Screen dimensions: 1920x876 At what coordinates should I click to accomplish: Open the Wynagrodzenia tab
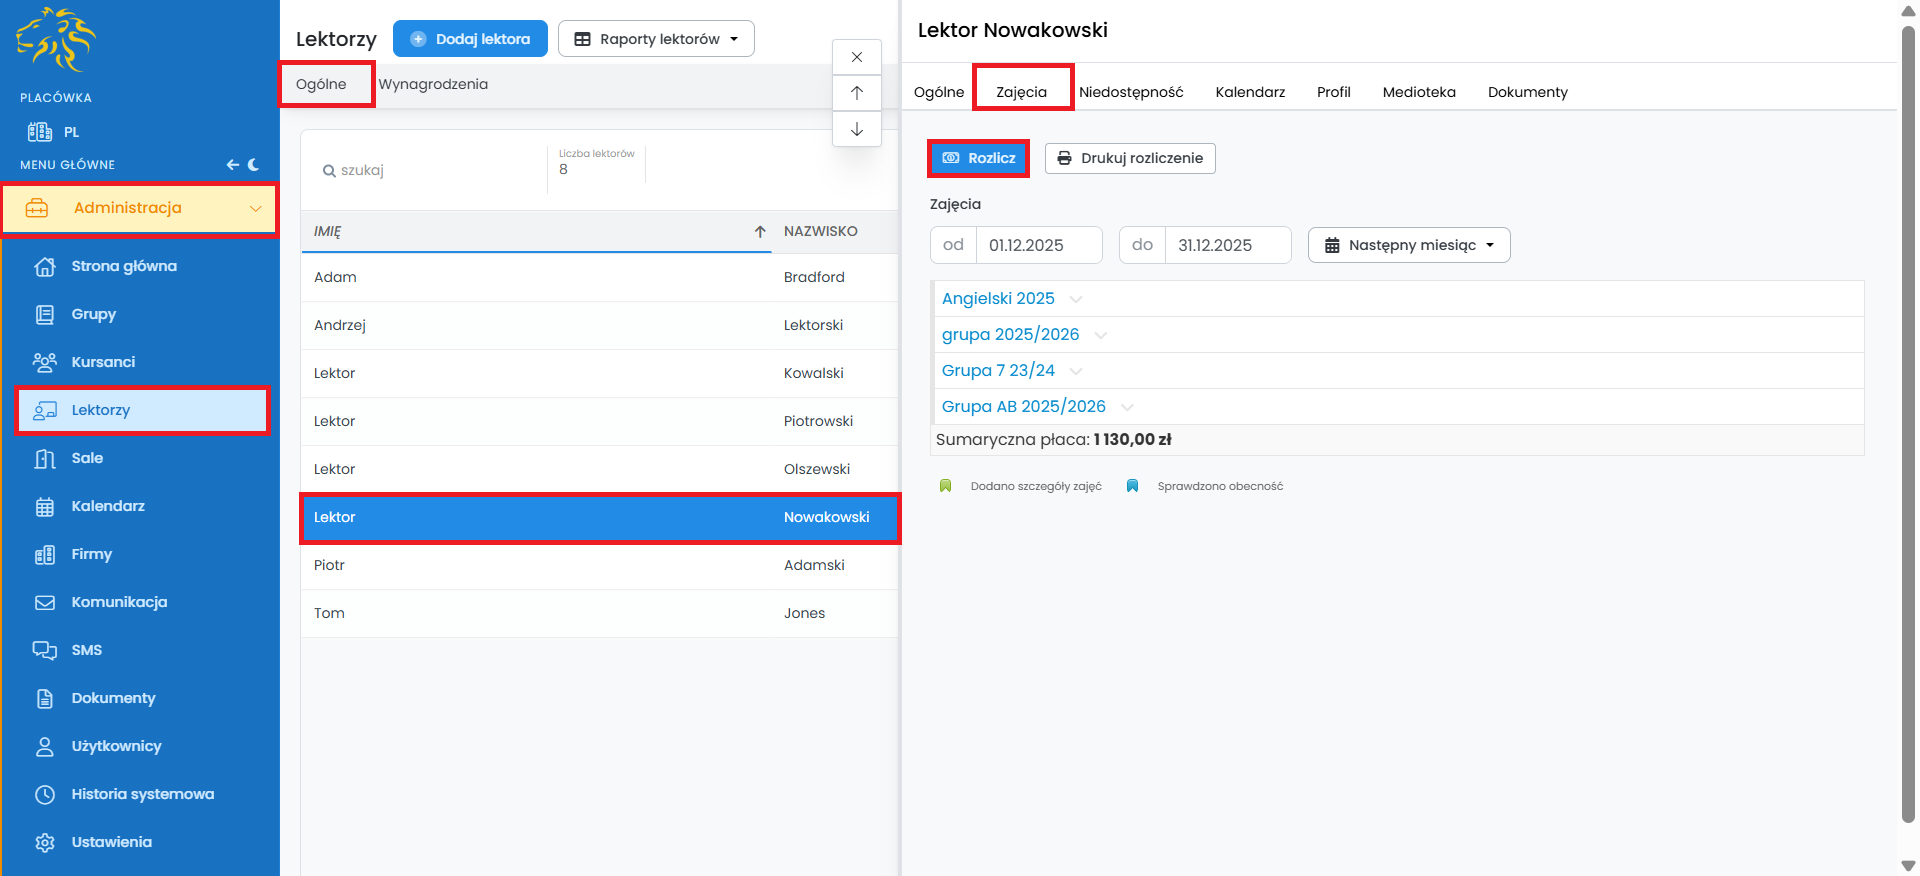[433, 84]
